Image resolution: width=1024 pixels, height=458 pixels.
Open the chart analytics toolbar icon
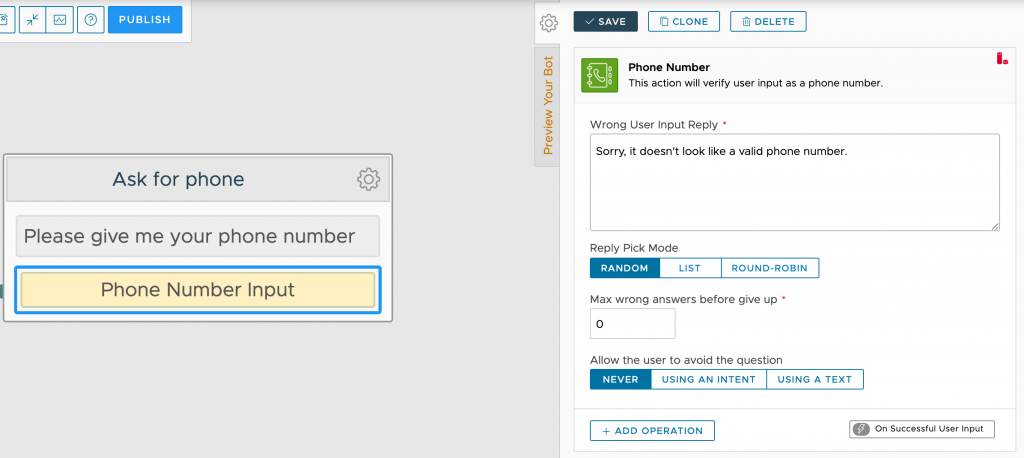pos(60,20)
